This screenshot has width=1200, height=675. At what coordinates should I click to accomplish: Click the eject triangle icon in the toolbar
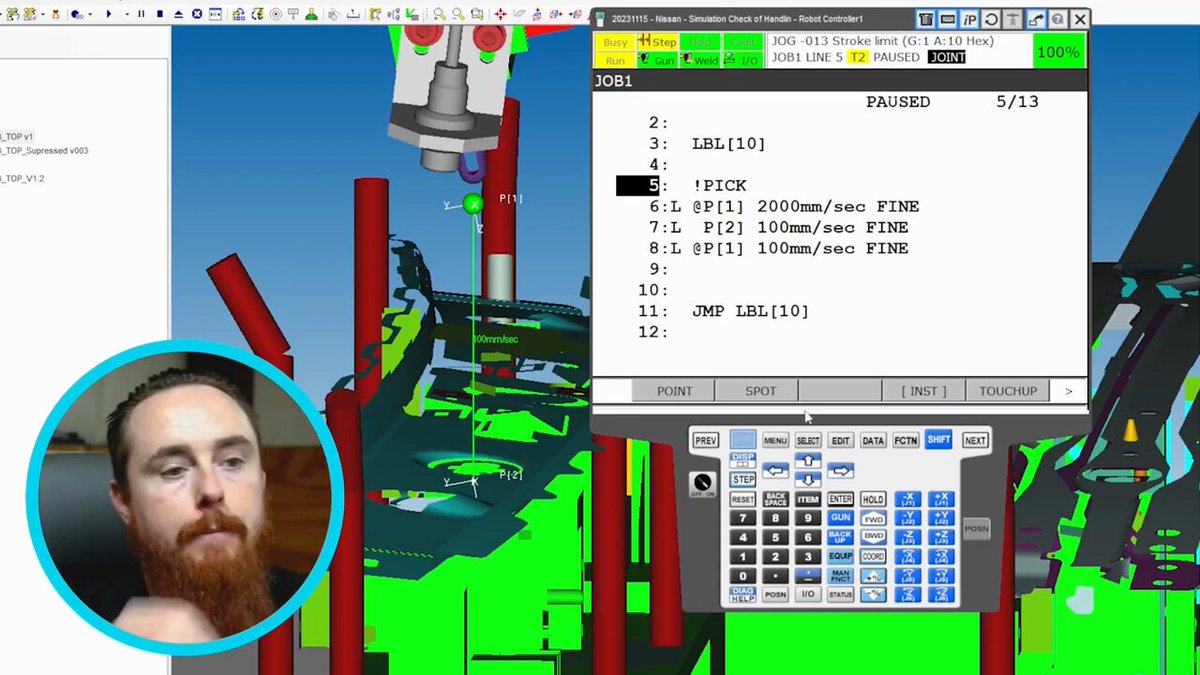(178, 14)
